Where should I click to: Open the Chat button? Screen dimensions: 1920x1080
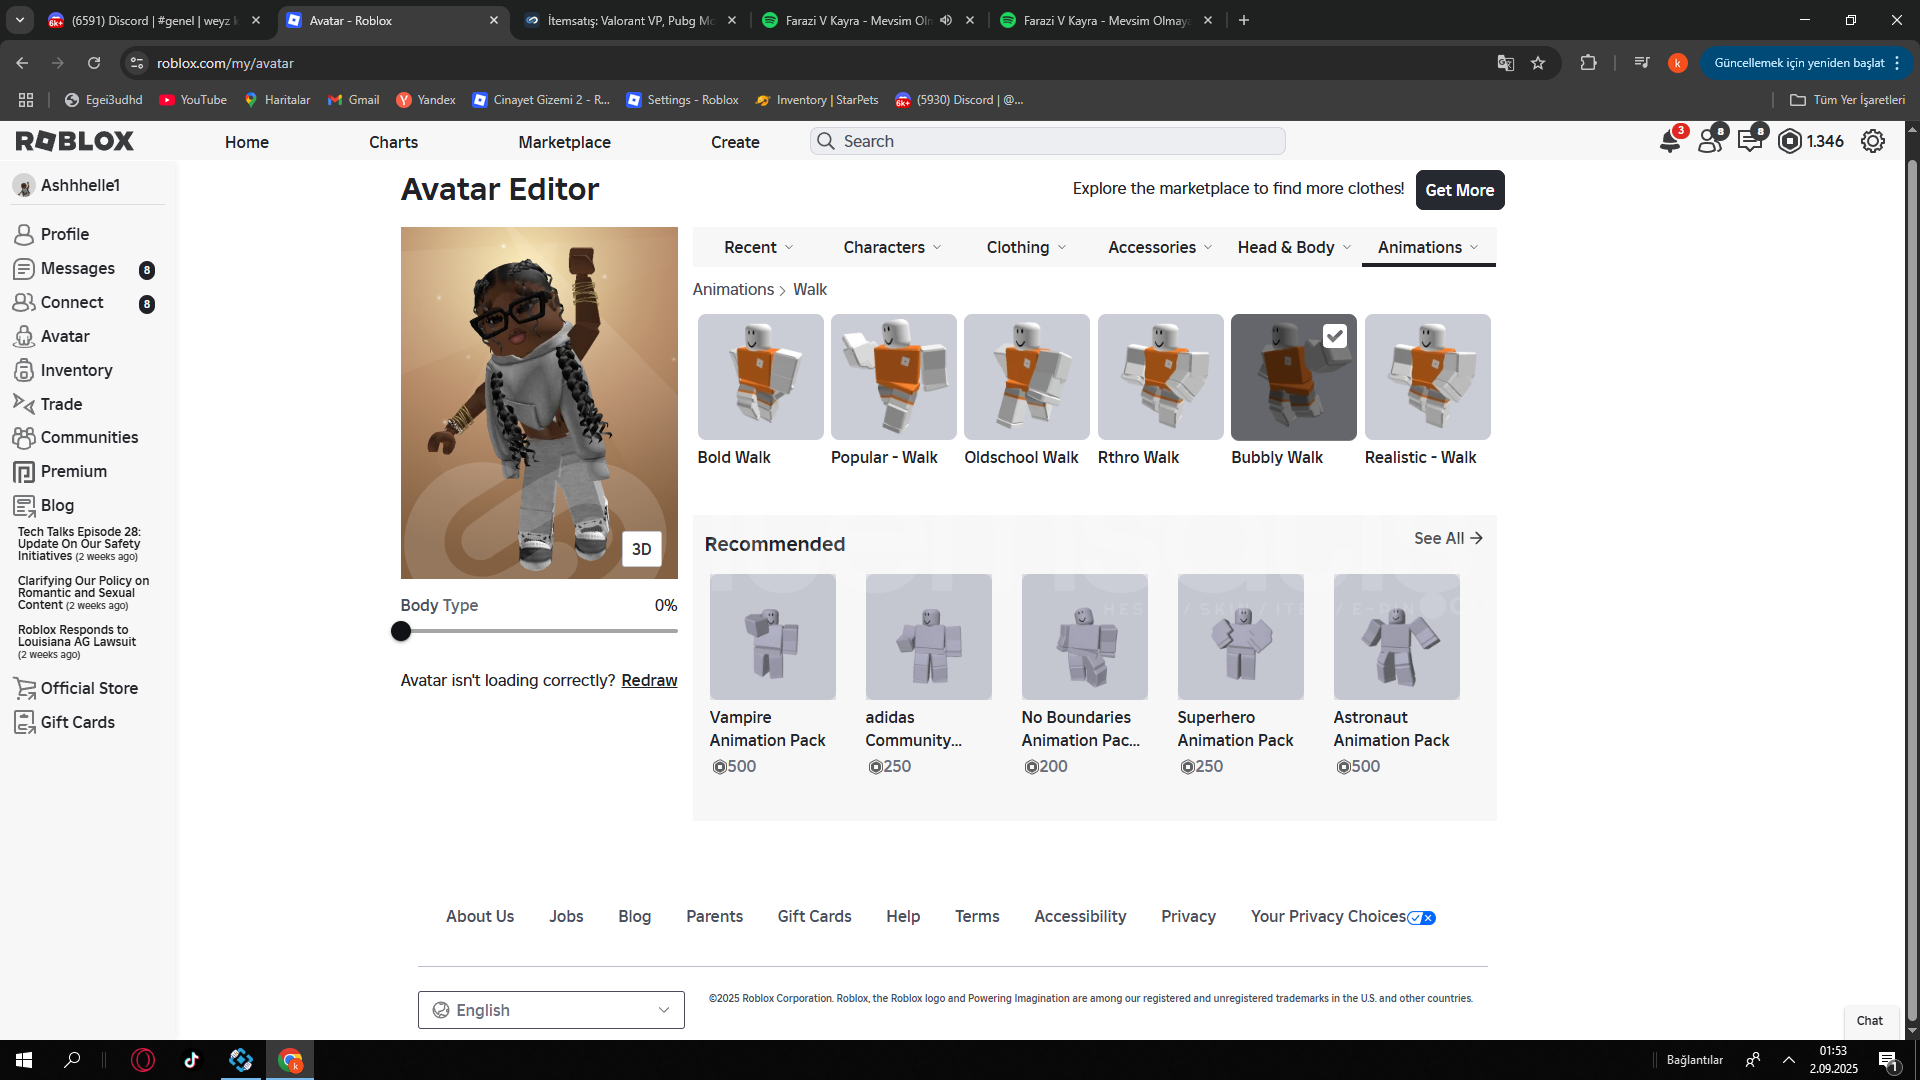pos(1869,1021)
